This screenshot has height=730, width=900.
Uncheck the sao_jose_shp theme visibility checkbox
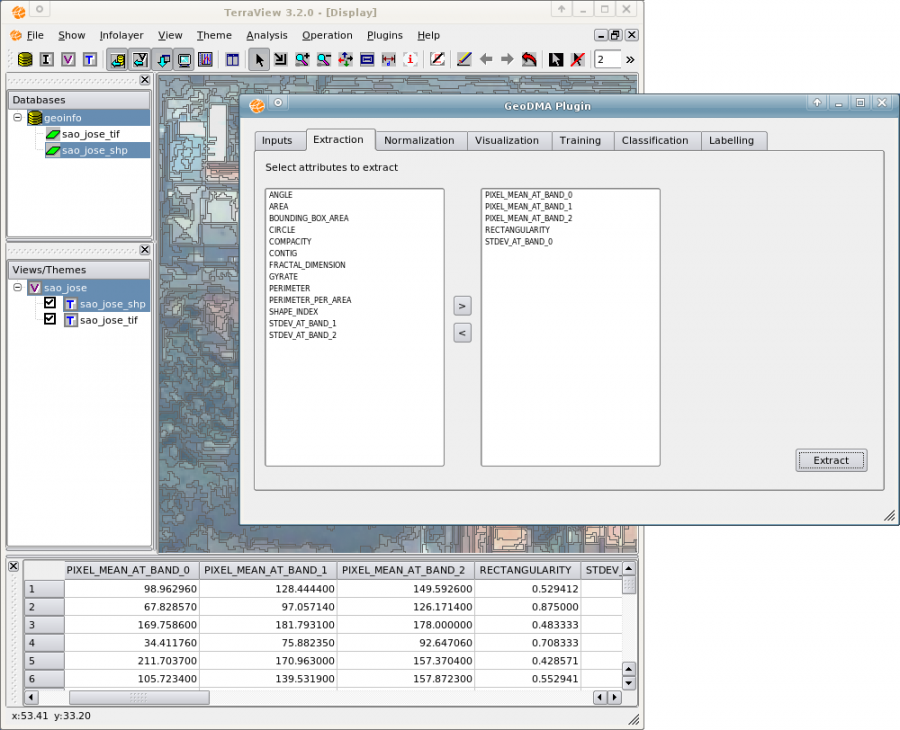[50, 303]
